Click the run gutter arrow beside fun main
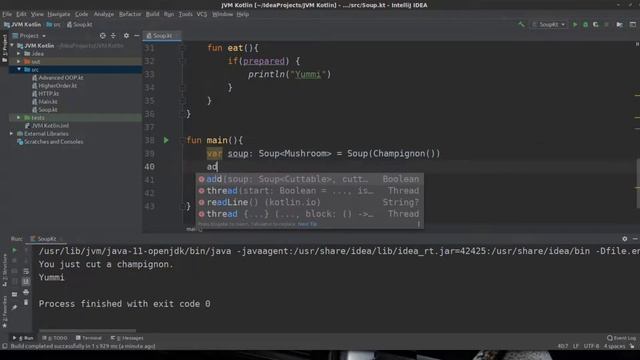The height and width of the screenshot is (360, 640). coord(166,140)
